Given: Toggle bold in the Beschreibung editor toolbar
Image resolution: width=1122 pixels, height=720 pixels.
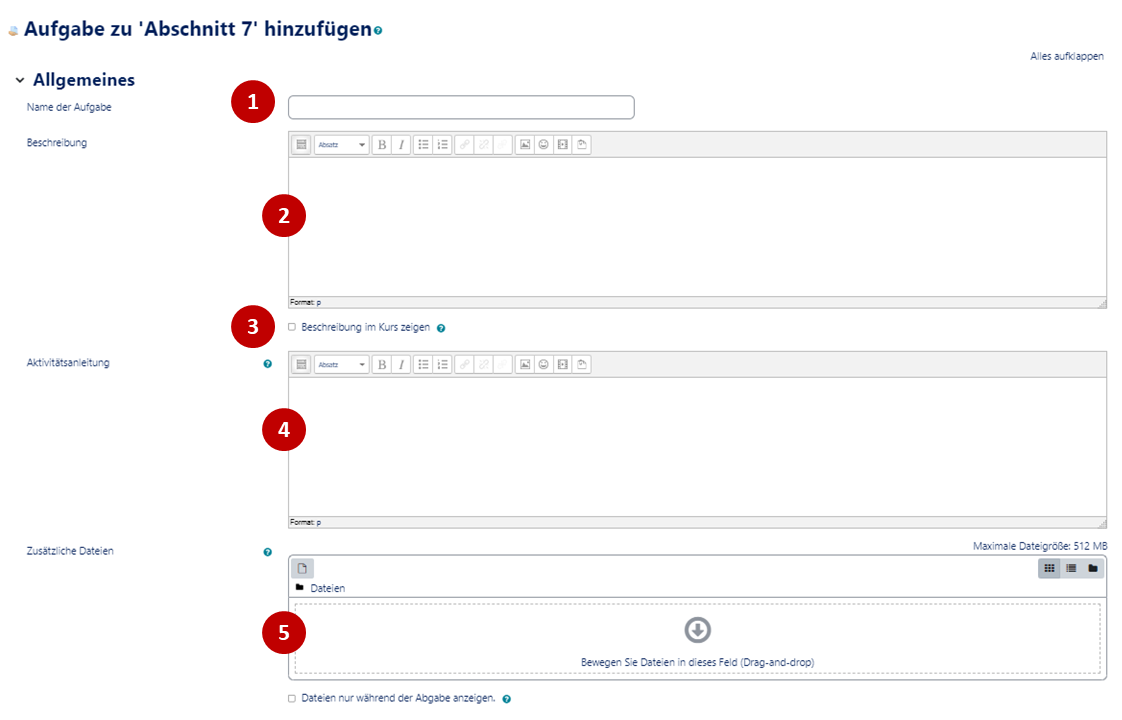Looking at the screenshot, I should [x=381, y=145].
